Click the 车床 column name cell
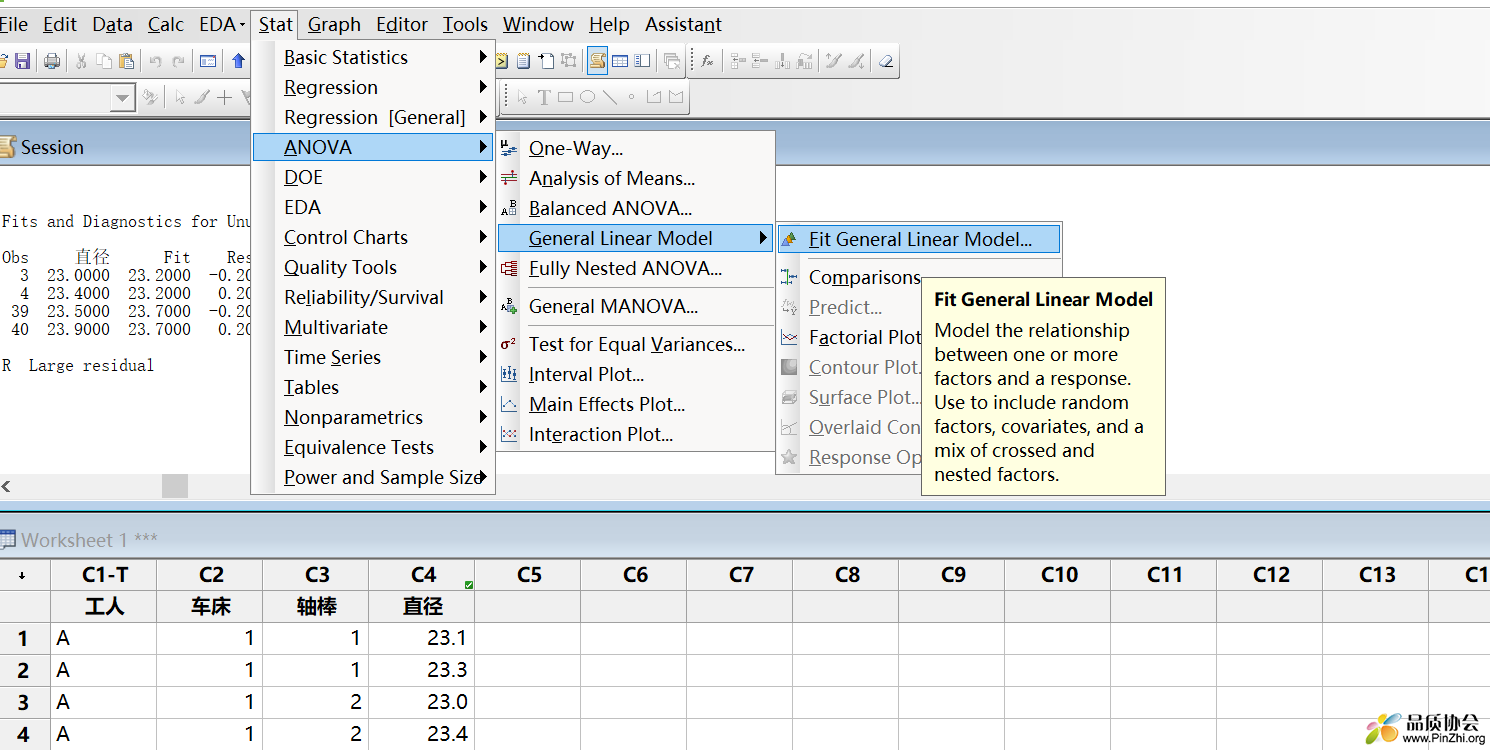This screenshot has width=1490, height=750. tap(210, 606)
